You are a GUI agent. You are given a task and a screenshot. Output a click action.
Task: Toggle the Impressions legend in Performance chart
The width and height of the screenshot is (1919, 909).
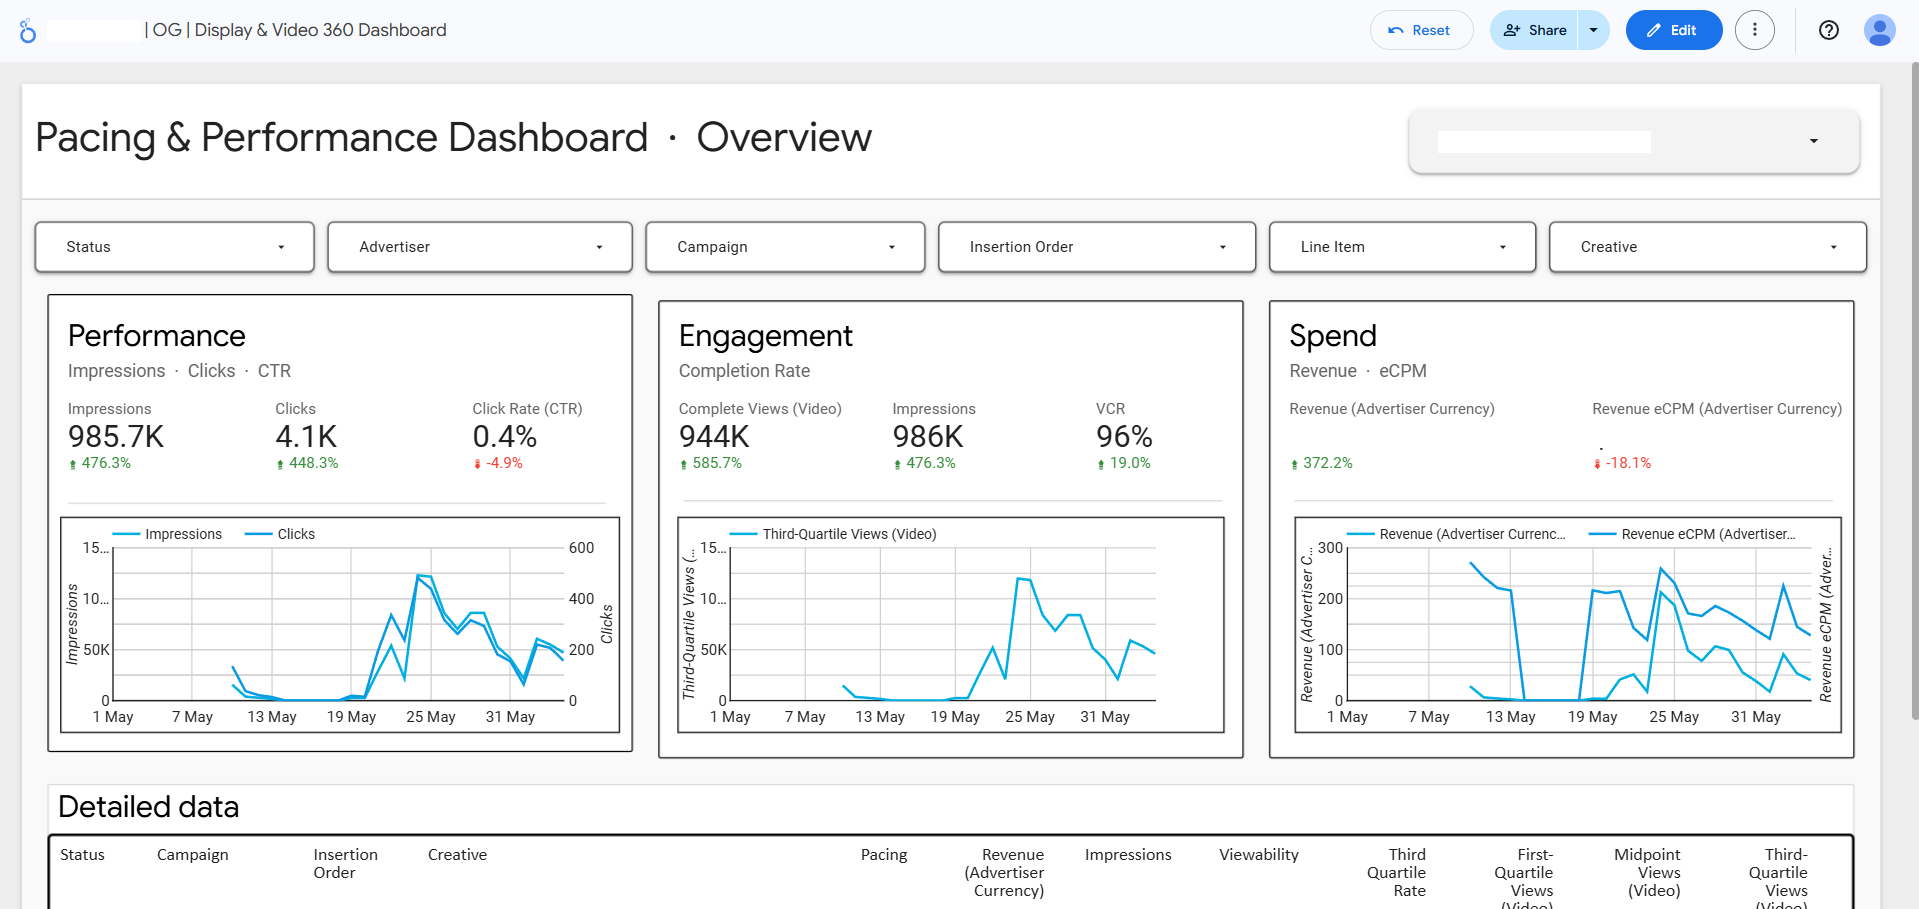(168, 534)
